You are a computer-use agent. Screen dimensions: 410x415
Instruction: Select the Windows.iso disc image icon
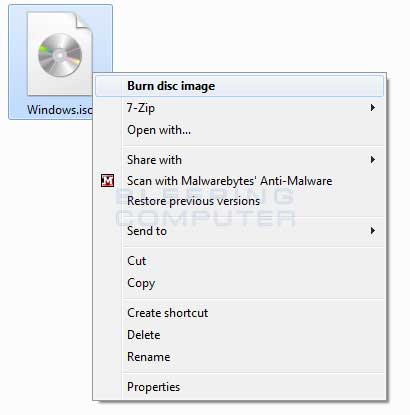pyautogui.click(x=60, y=54)
